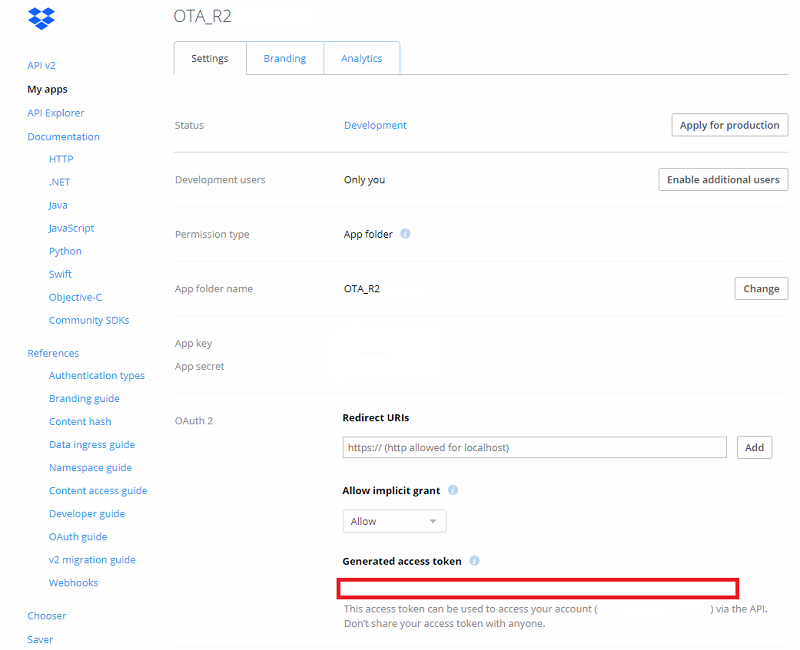Open JavaScript documentation link
This screenshot has width=800, height=650.
(71, 228)
